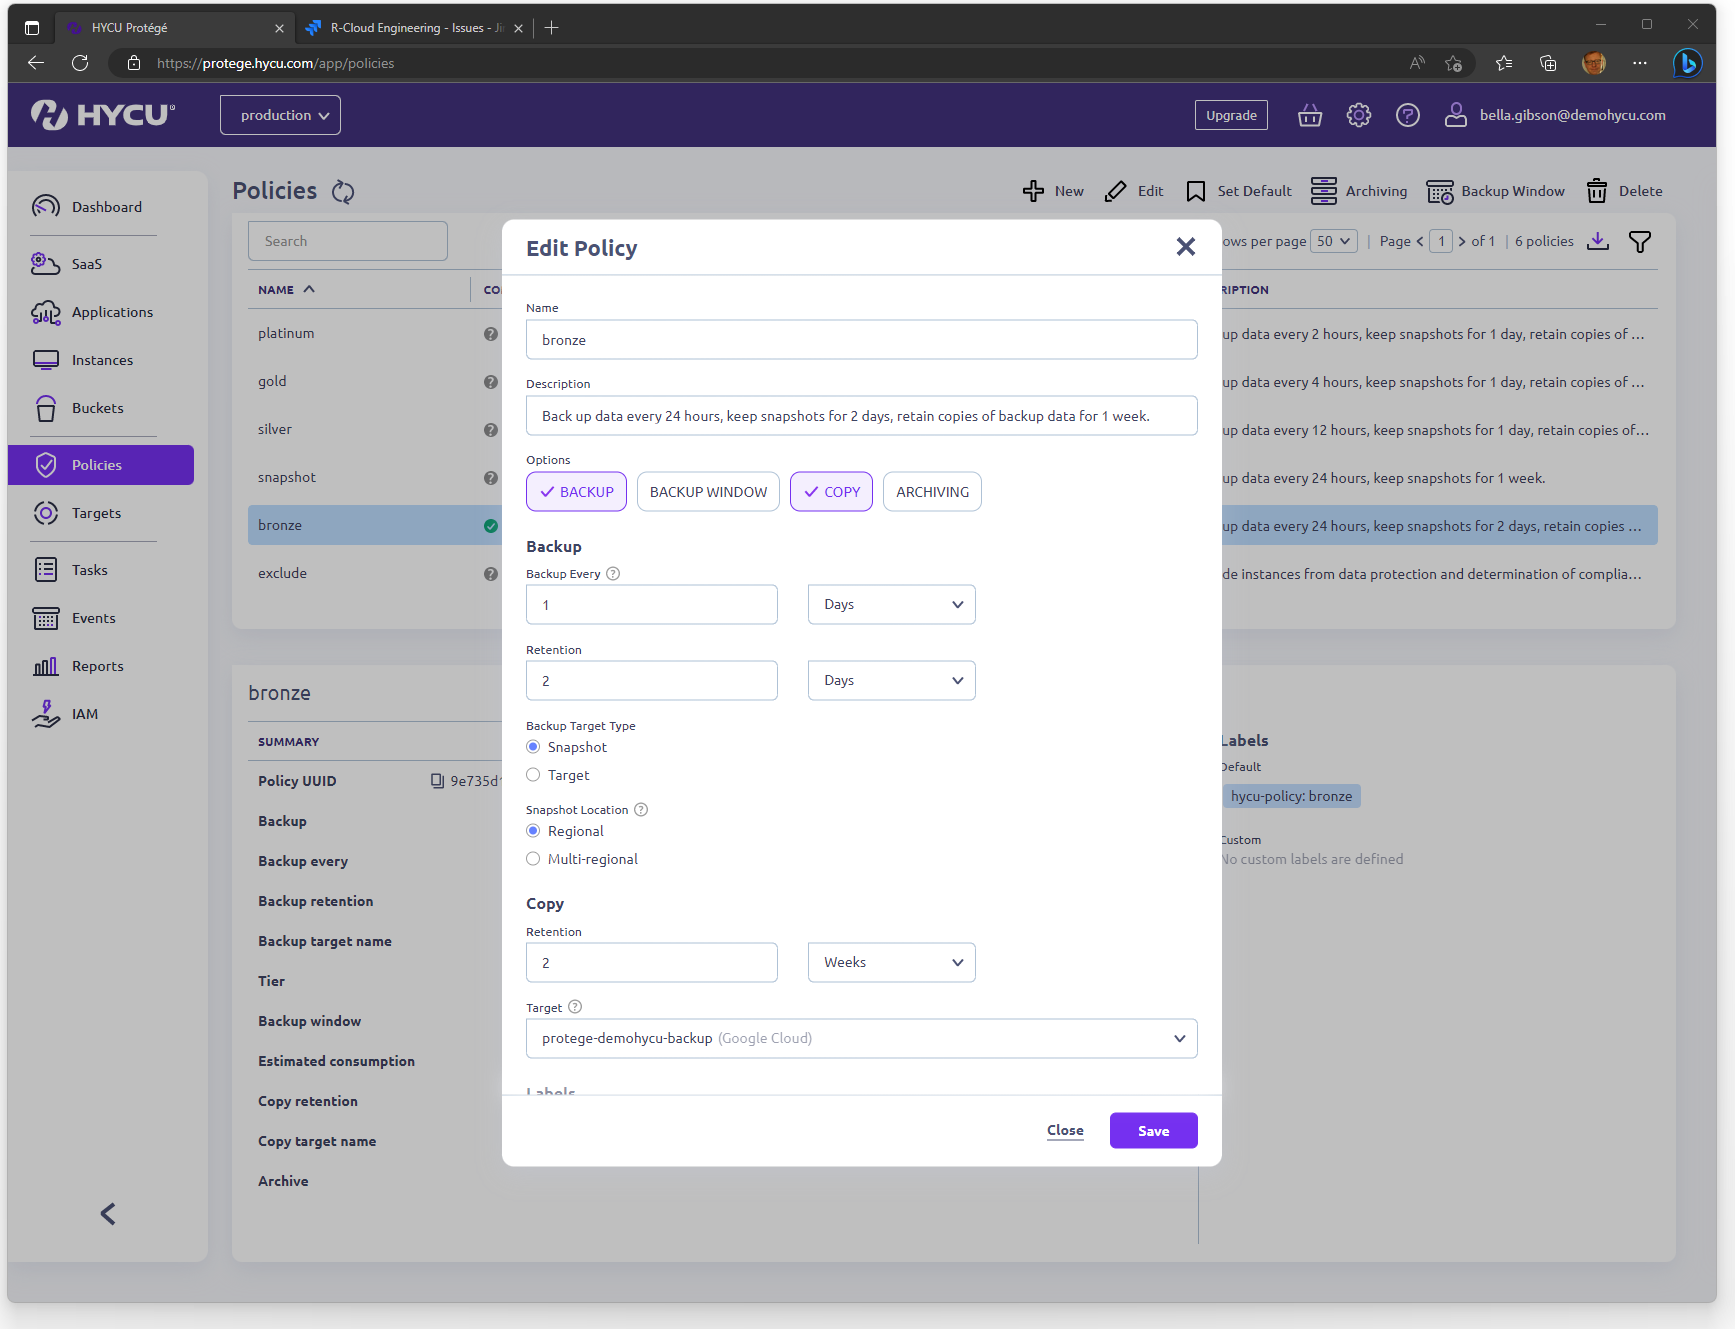Change Copy retention units from Weeks
The width and height of the screenshot is (1735, 1329).
pyautogui.click(x=889, y=962)
